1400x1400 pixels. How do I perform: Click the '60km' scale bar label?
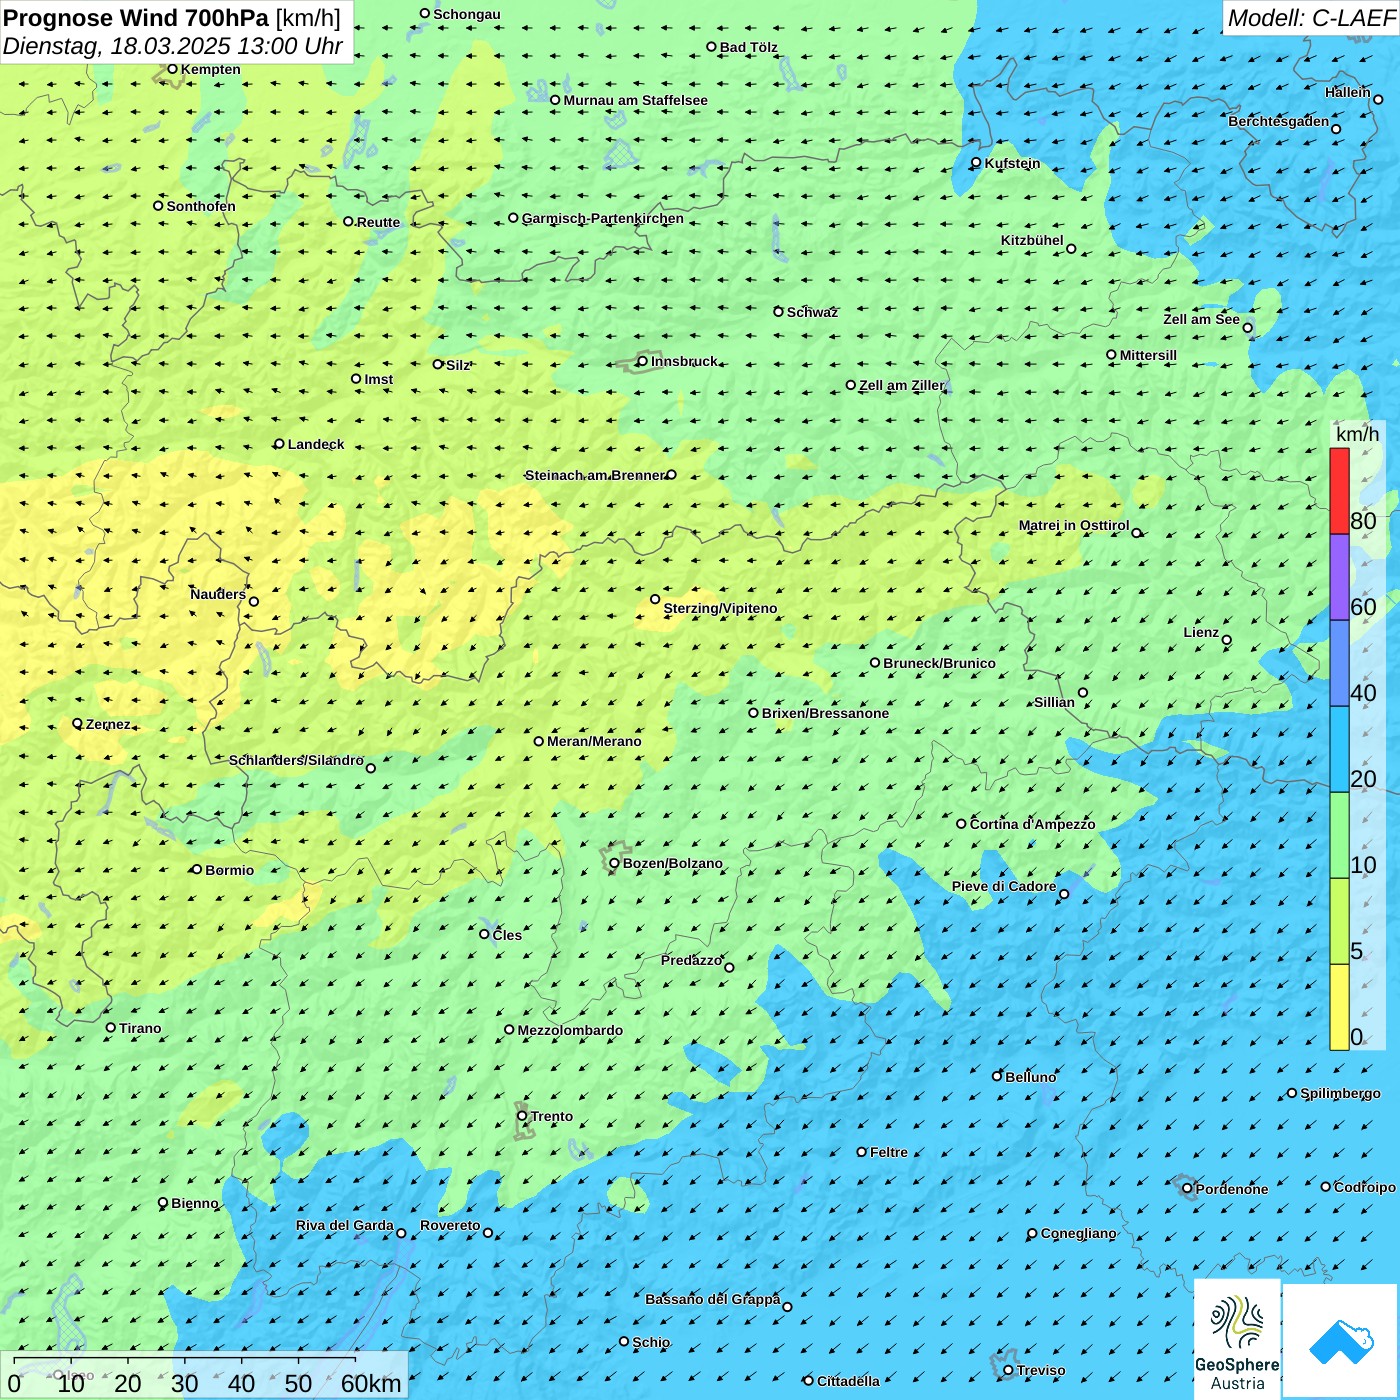(371, 1383)
